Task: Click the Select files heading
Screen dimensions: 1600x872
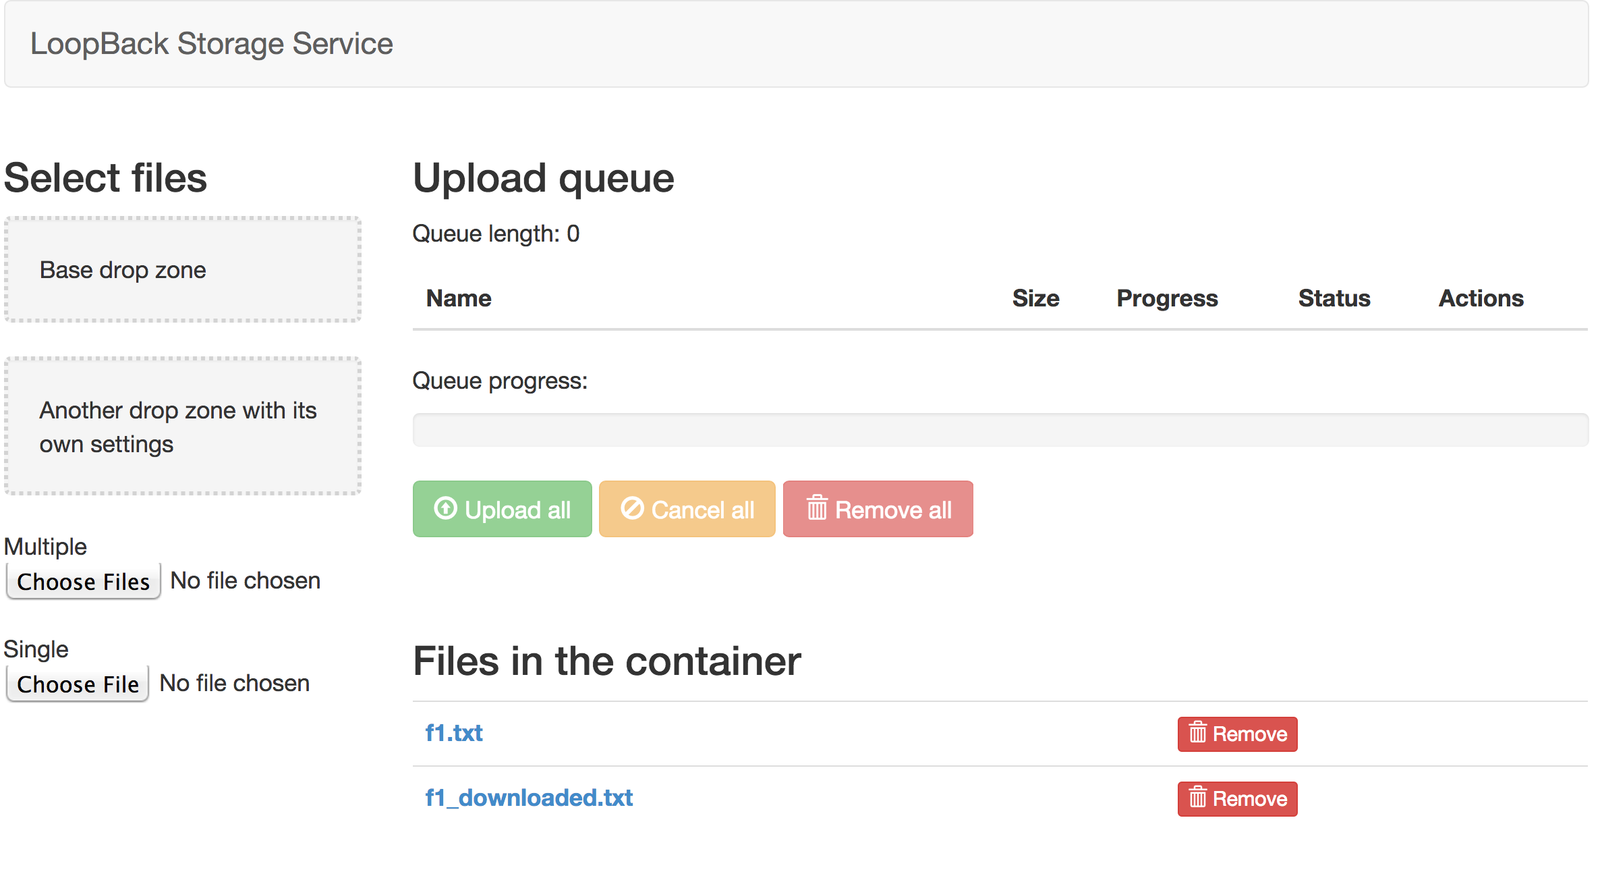Action: click(106, 178)
